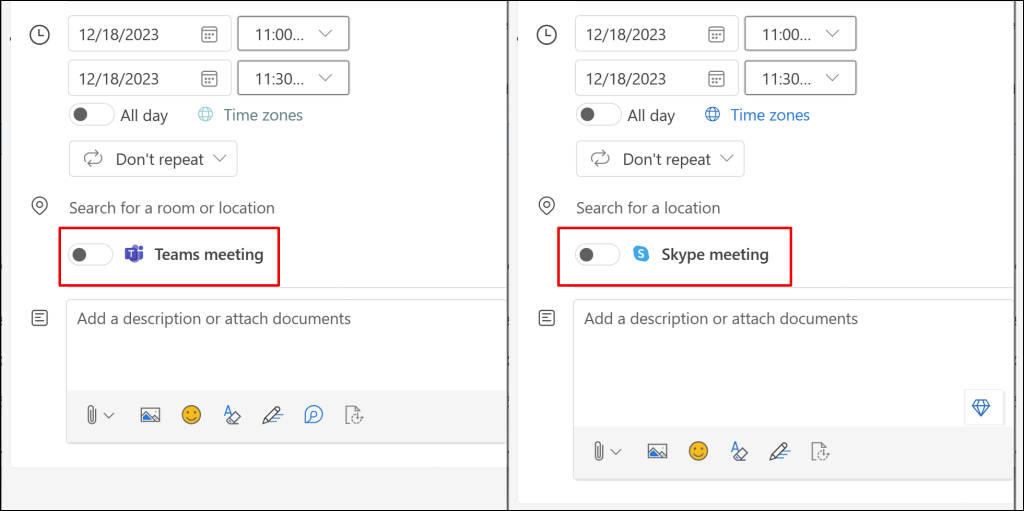This screenshot has width=1024, height=511.
Task: Click start date 12/18/2023 field in left panel
Action: [150, 33]
